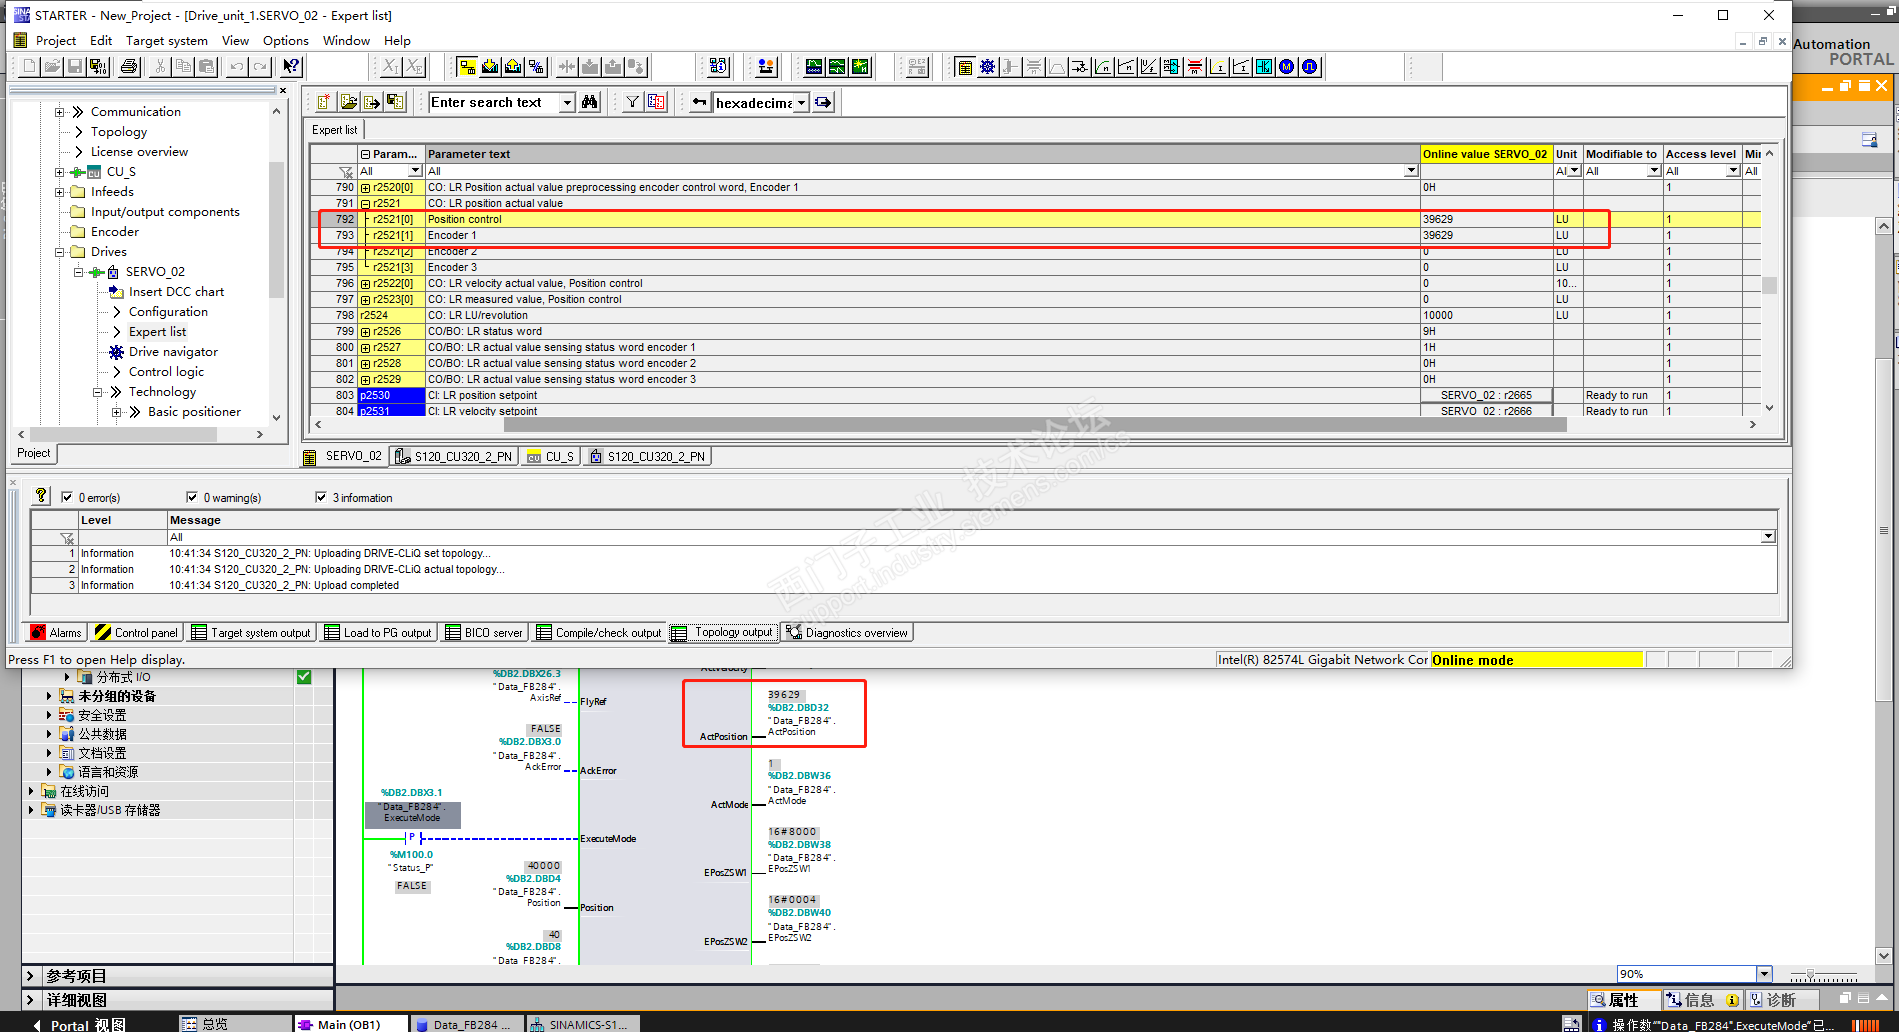
Task: Click the context help arrow icon
Action: (291, 67)
